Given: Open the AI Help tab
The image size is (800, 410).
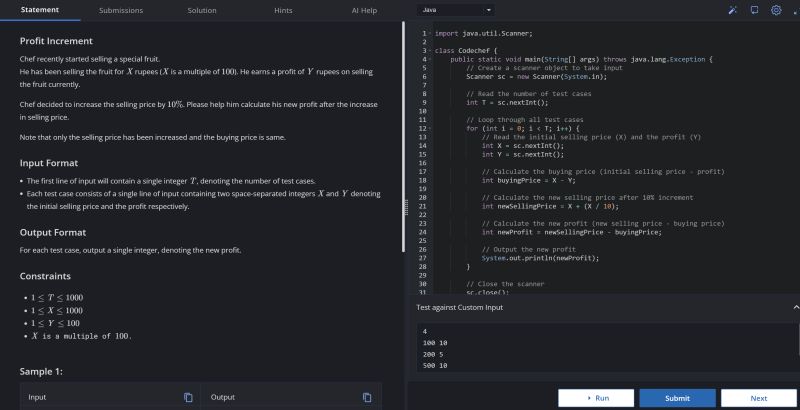Looking at the screenshot, I should pos(364,10).
